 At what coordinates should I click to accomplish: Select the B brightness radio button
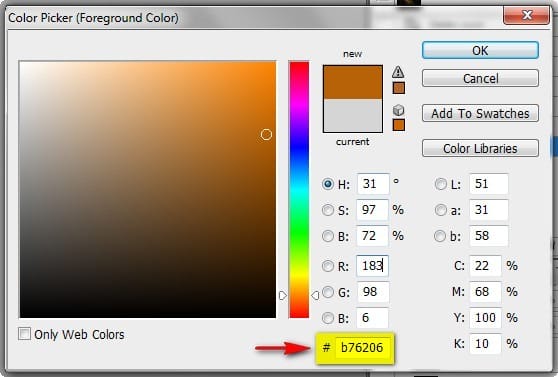tap(328, 236)
